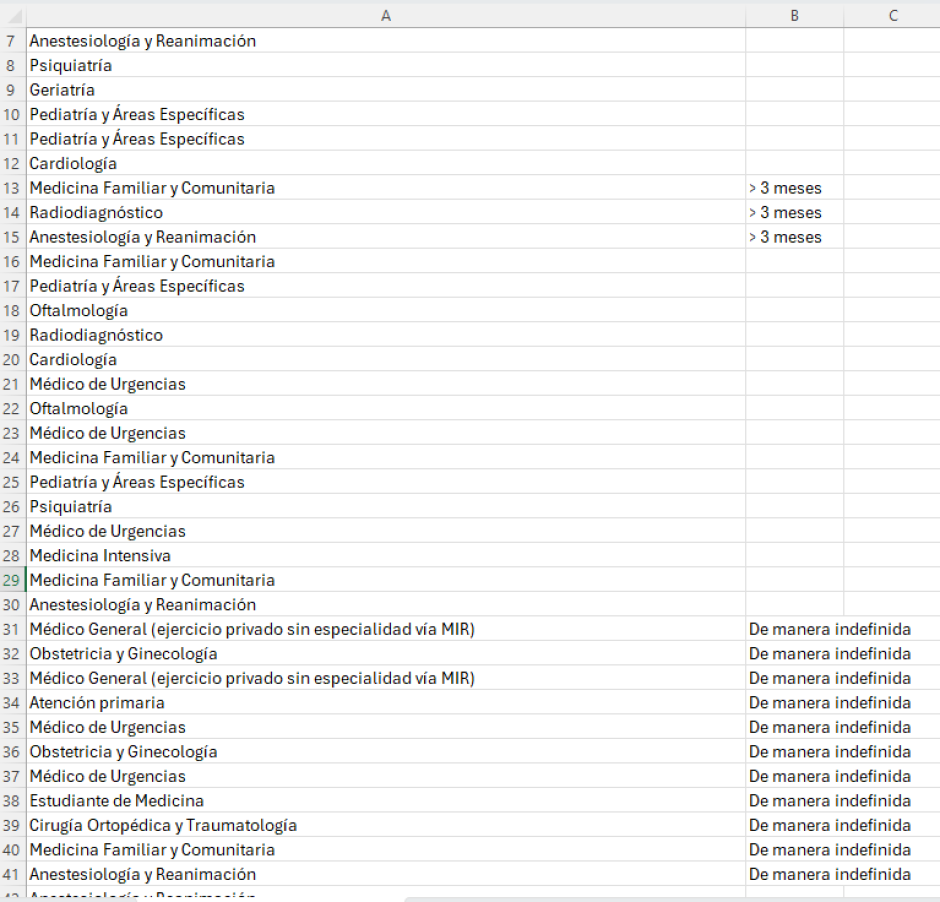Click 'De manera indefinida' in row 32
This screenshot has width=940, height=902.
pos(830,654)
